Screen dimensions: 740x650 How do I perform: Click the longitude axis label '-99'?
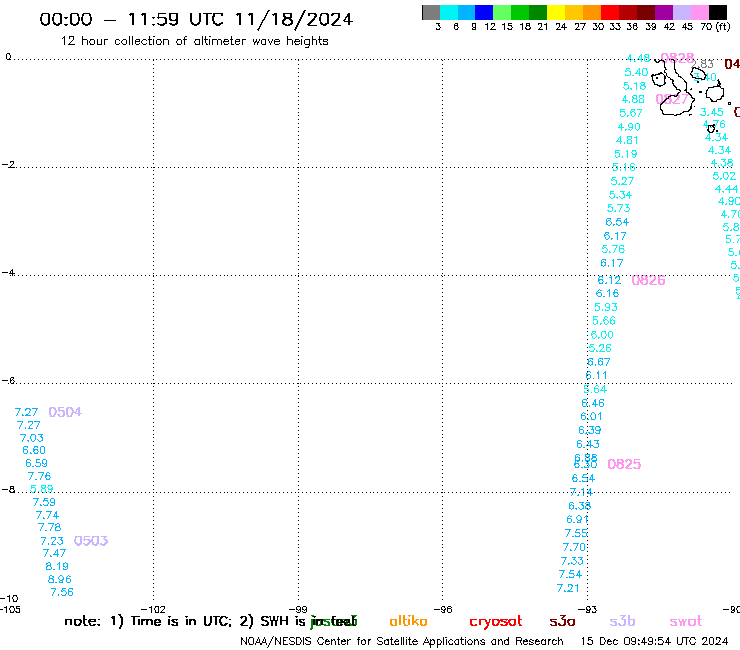(298, 609)
